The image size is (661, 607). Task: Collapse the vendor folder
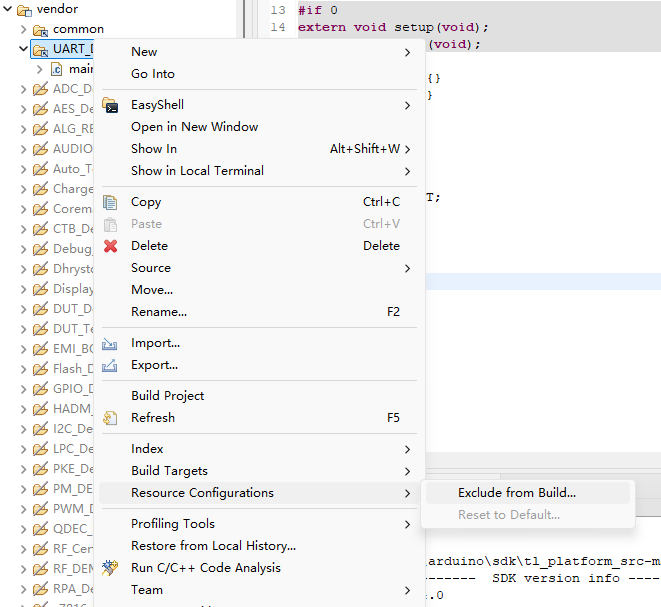8,9
